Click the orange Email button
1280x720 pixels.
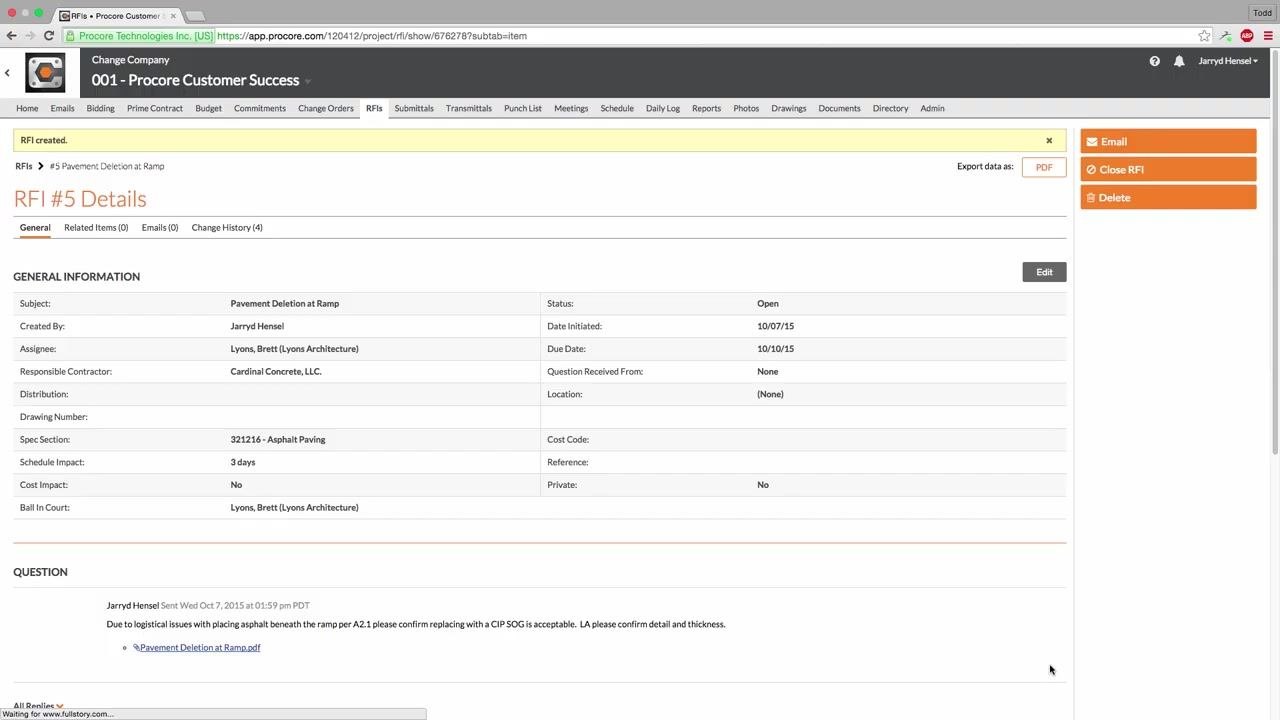[x=1168, y=142]
